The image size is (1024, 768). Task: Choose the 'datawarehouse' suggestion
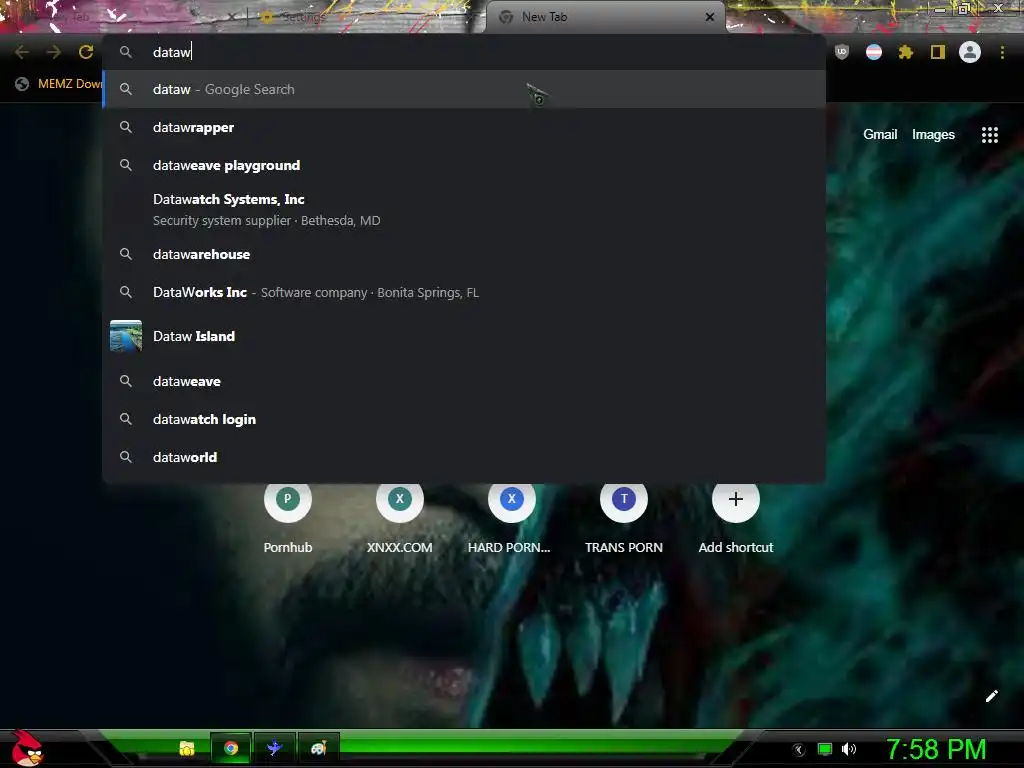(x=464, y=254)
